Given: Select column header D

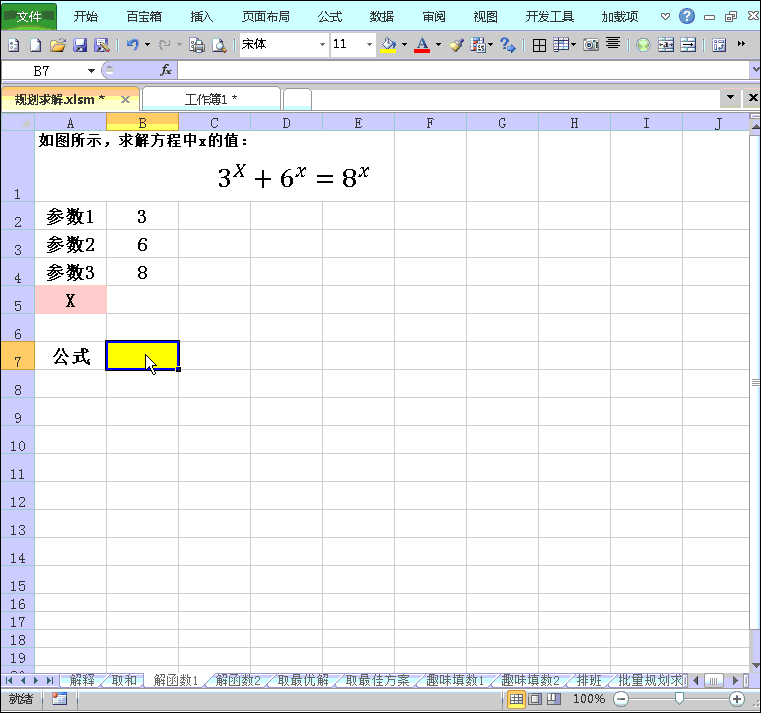Looking at the screenshot, I should (x=286, y=123).
